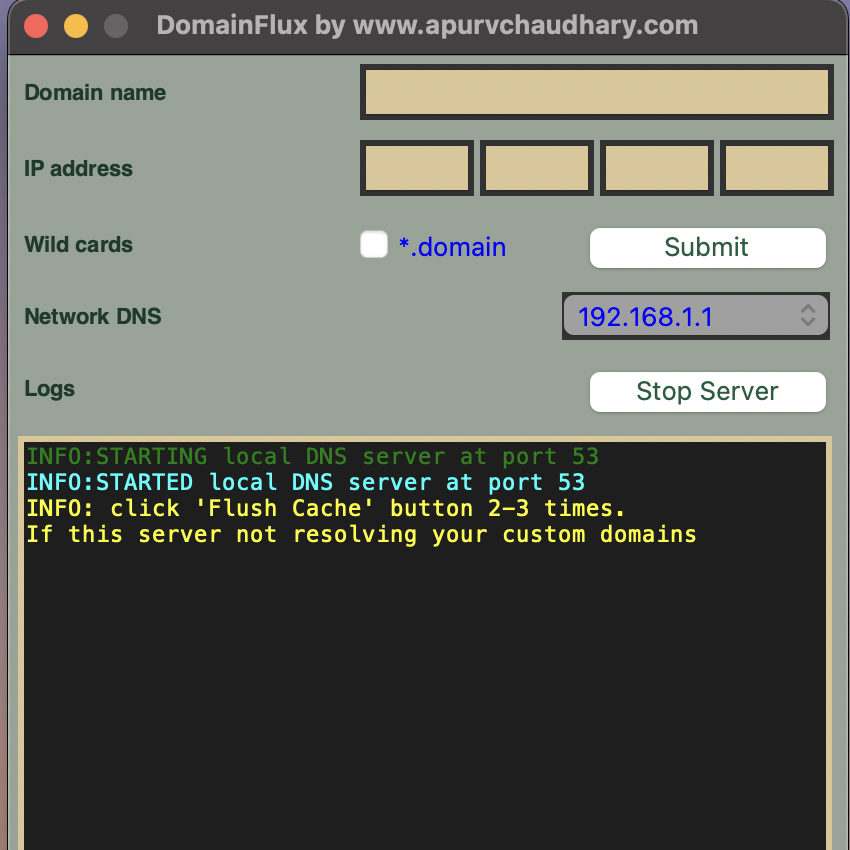Enable the wildcard *.domain checkbox
This screenshot has width=850, height=850.
click(374, 245)
